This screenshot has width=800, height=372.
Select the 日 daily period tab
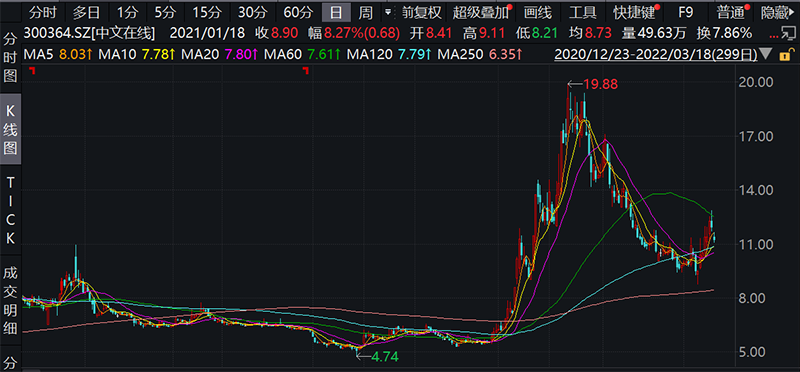click(x=336, y=12)
